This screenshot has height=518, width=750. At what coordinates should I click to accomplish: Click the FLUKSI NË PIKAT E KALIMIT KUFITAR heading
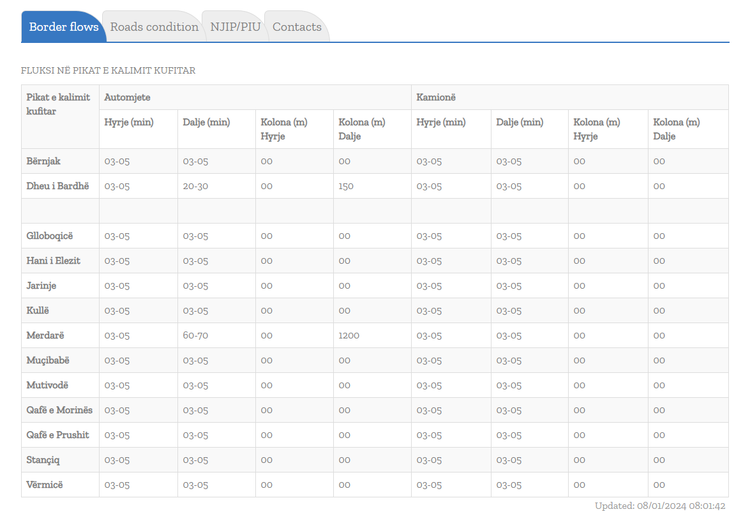(x=108, y=71)
